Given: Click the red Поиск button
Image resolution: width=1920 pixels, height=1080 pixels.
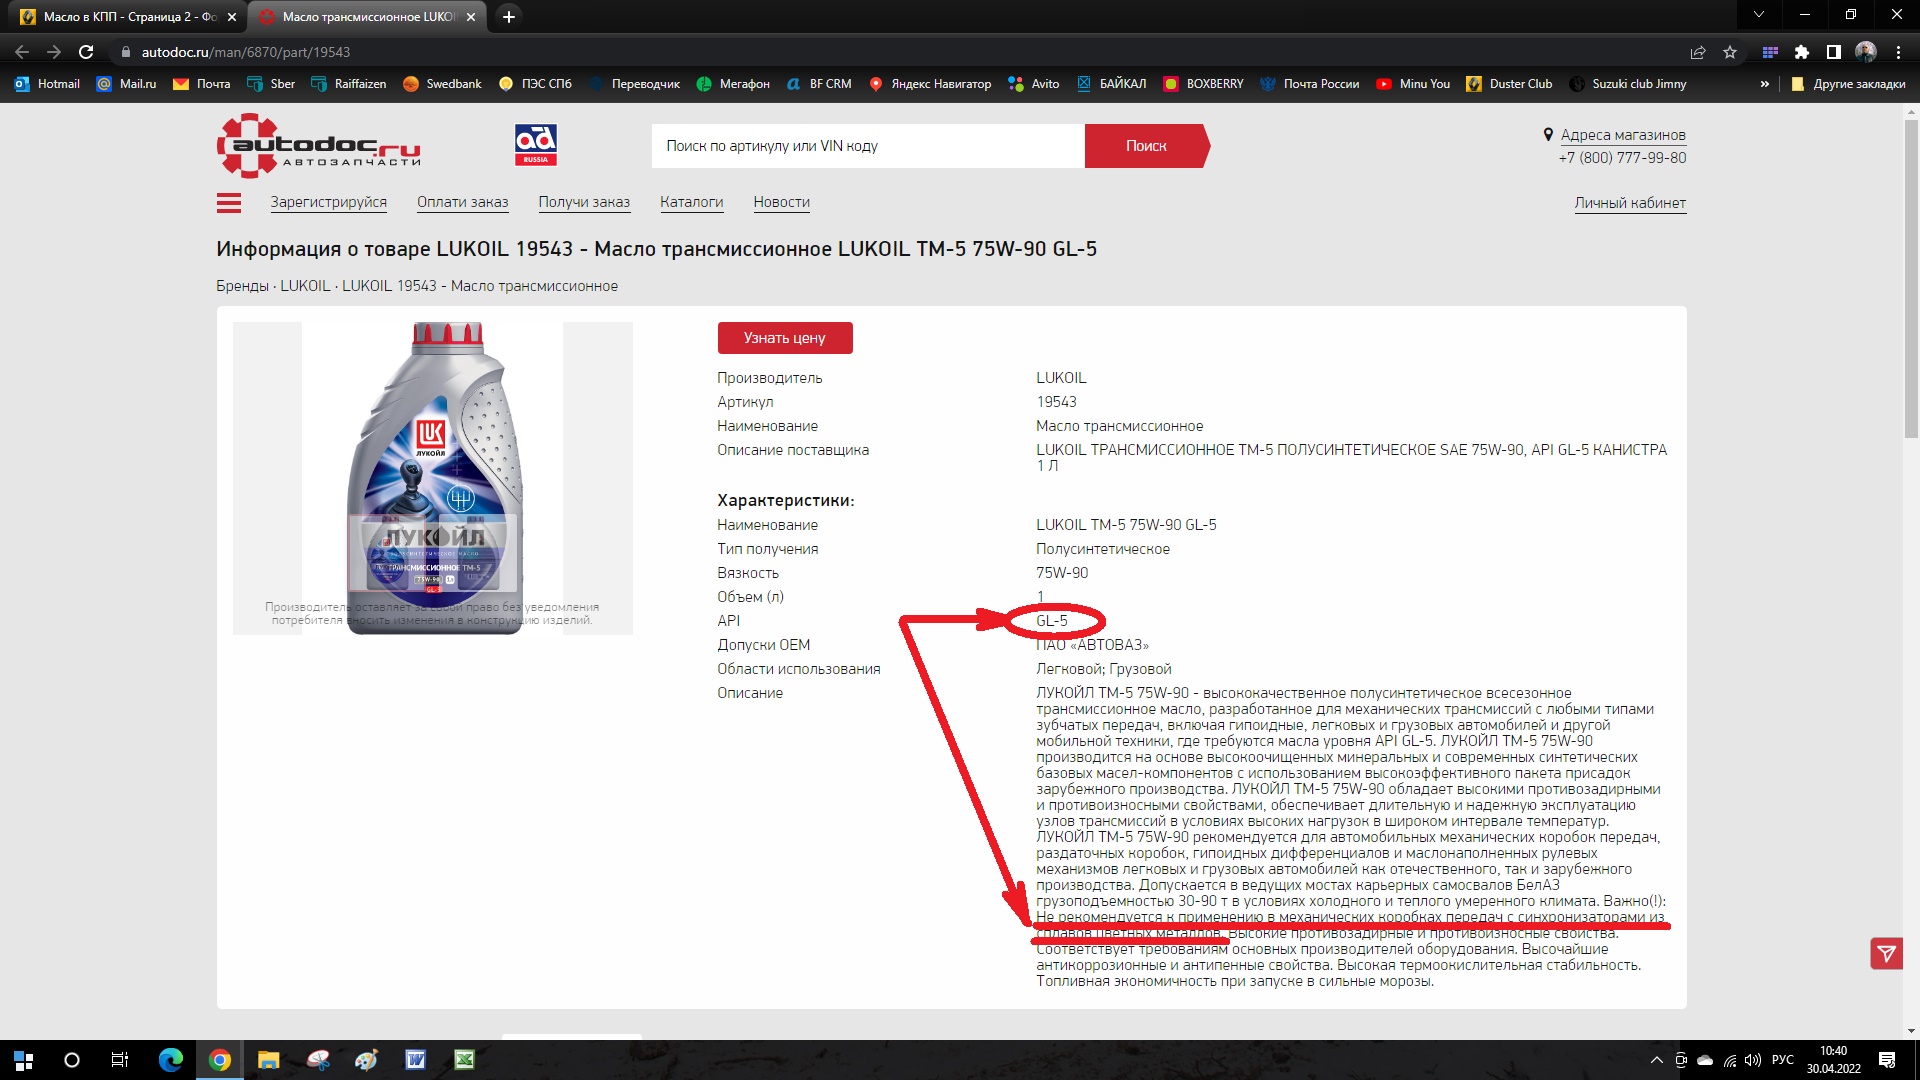Looking at the screenshot, I should coord(1146,146).
